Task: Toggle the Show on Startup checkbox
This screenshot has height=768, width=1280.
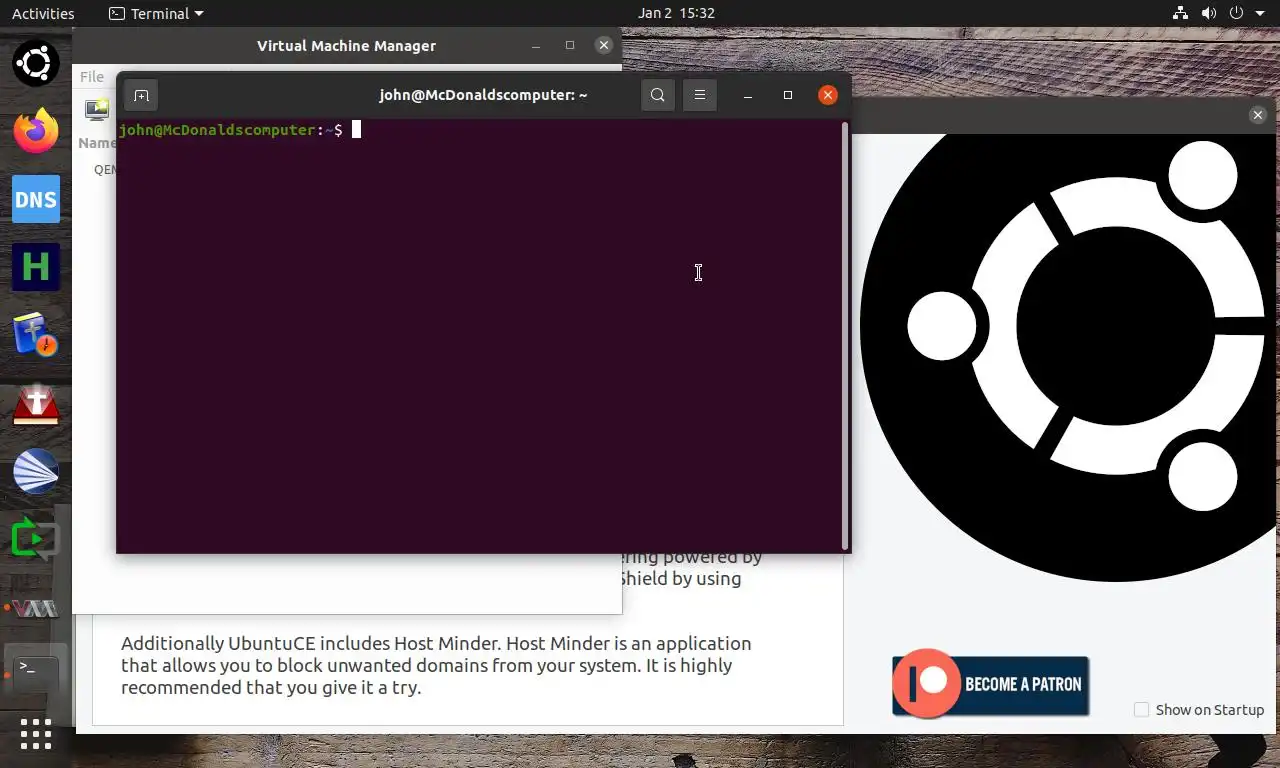Action: point(1141,710)
